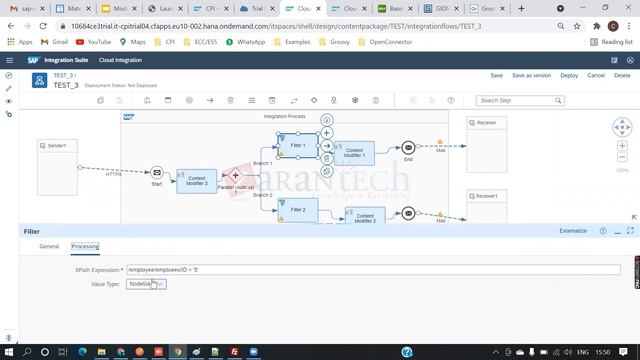640x360 pixels.
Task: Select the Content Modifier 1 step
Action: point(354,153)
